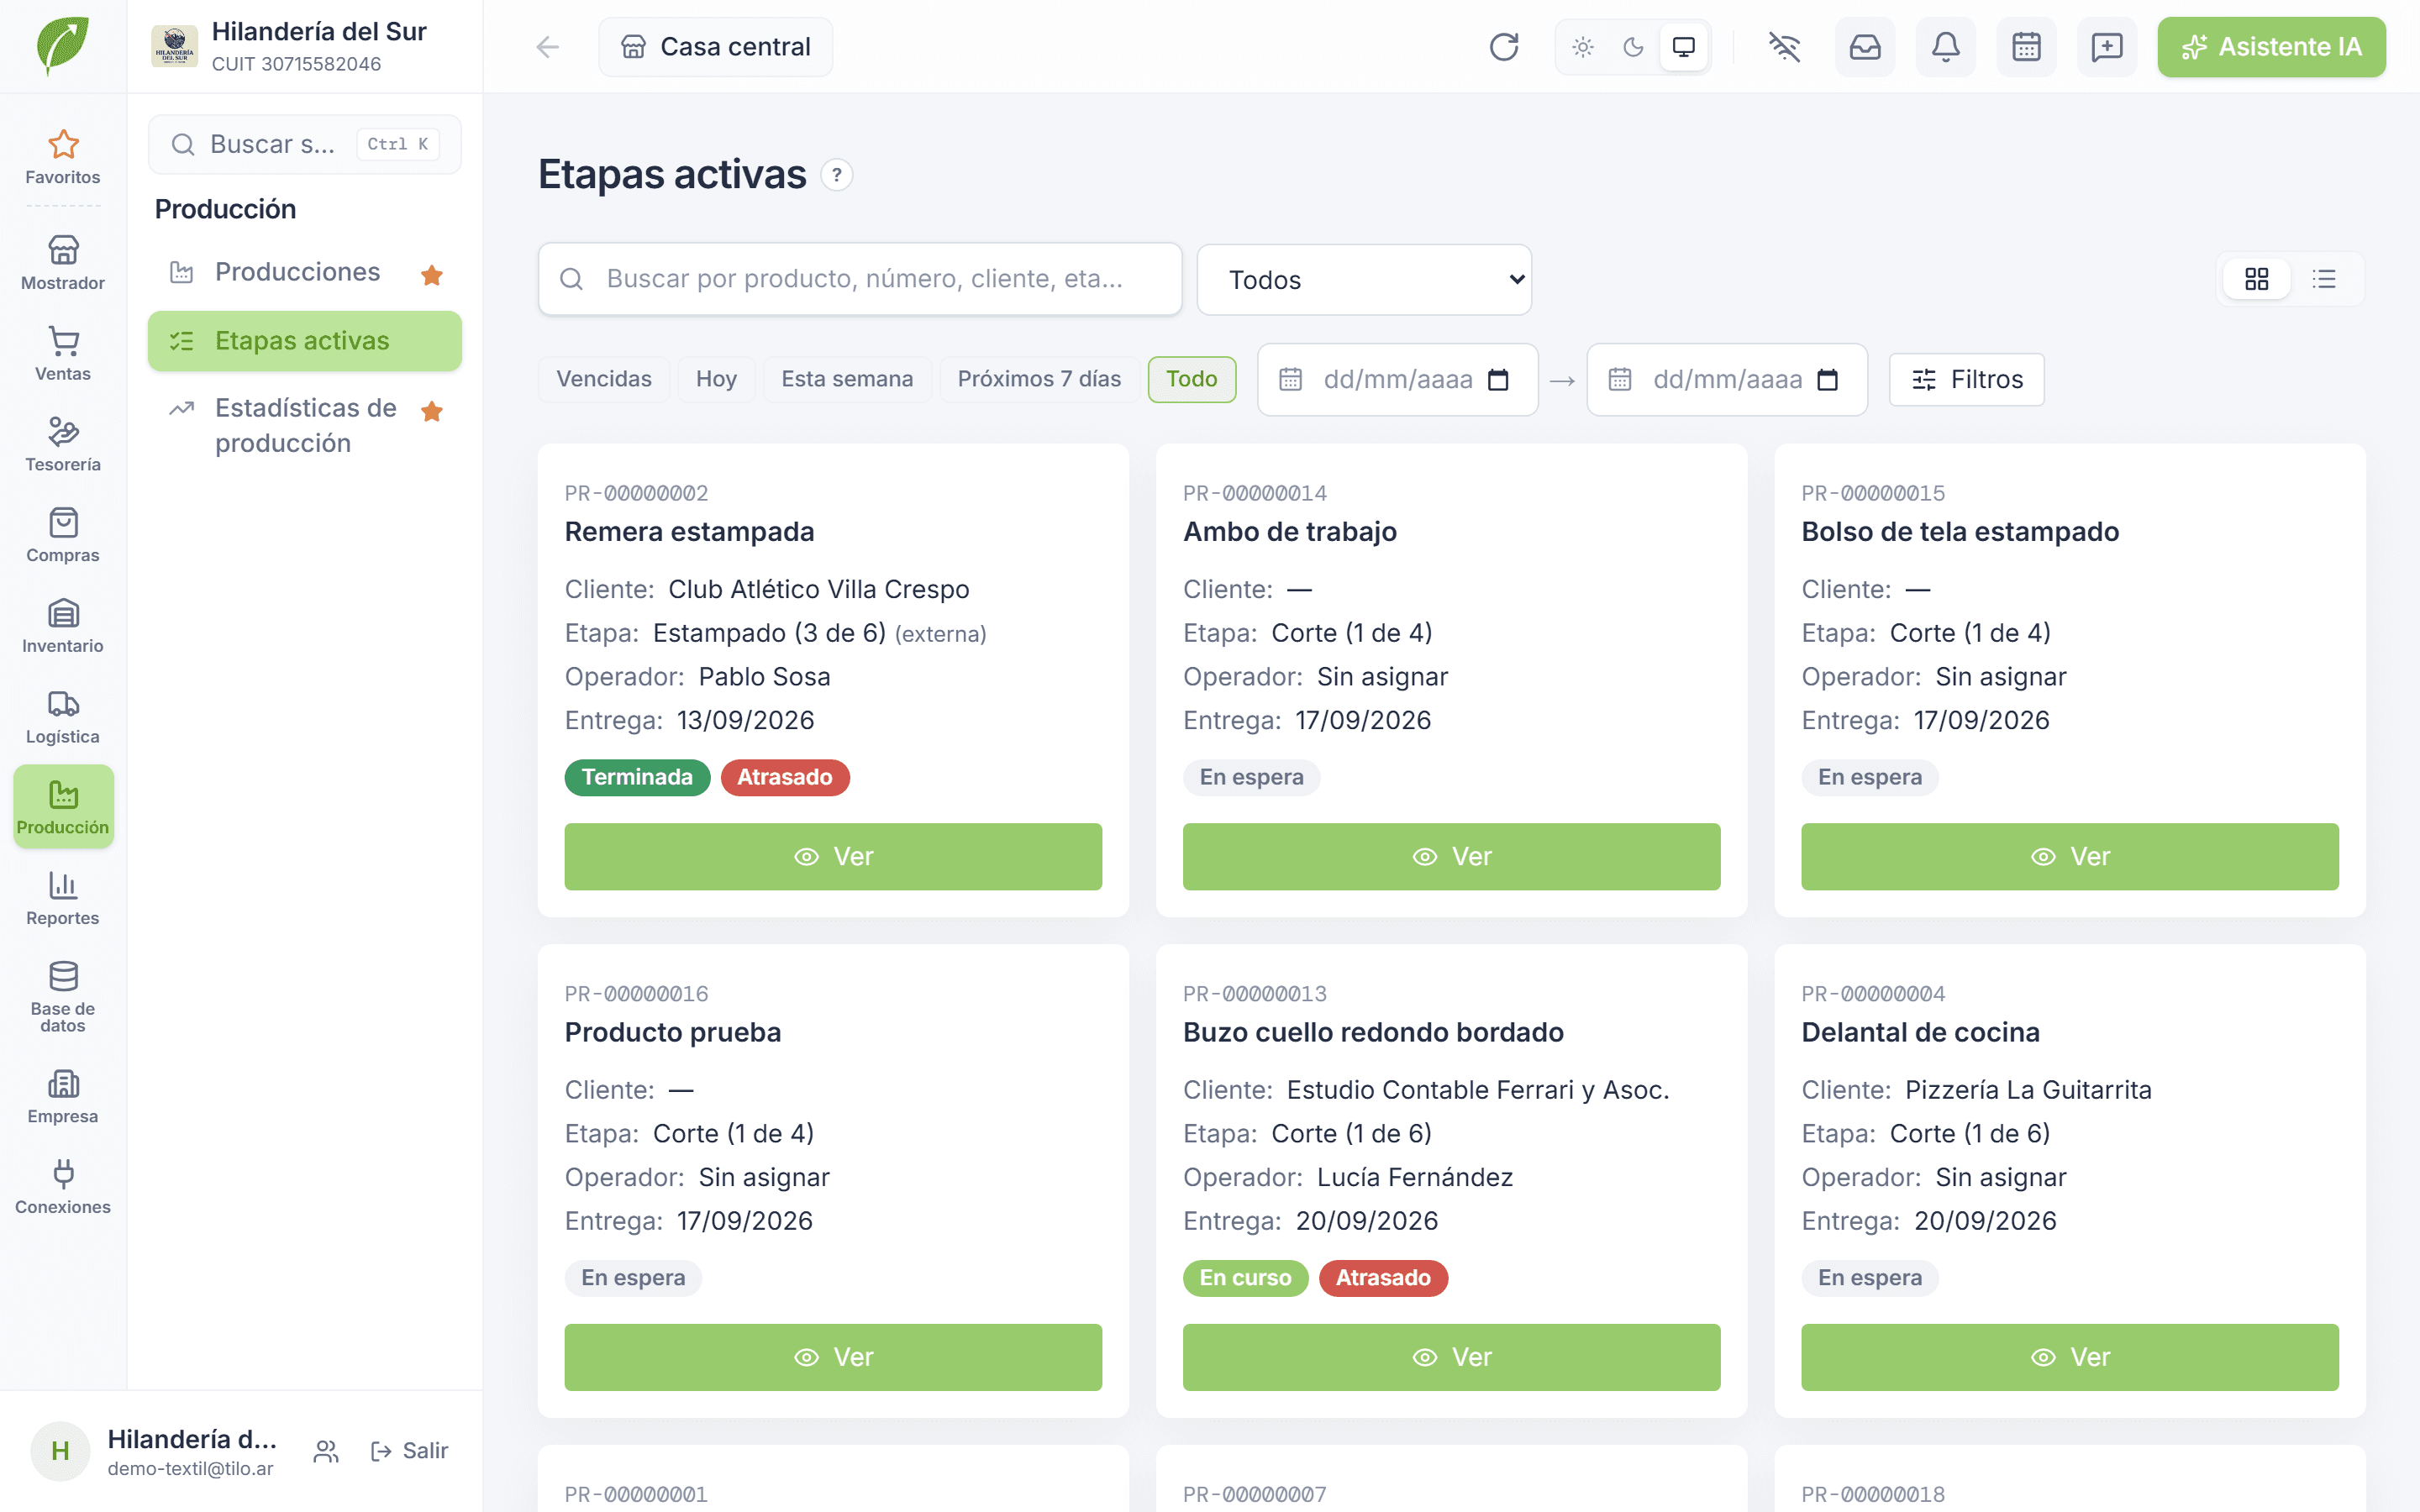The image size is (2420, 1512).
Task: Open the feedback message icon
Action: (x=2106, y=47)
